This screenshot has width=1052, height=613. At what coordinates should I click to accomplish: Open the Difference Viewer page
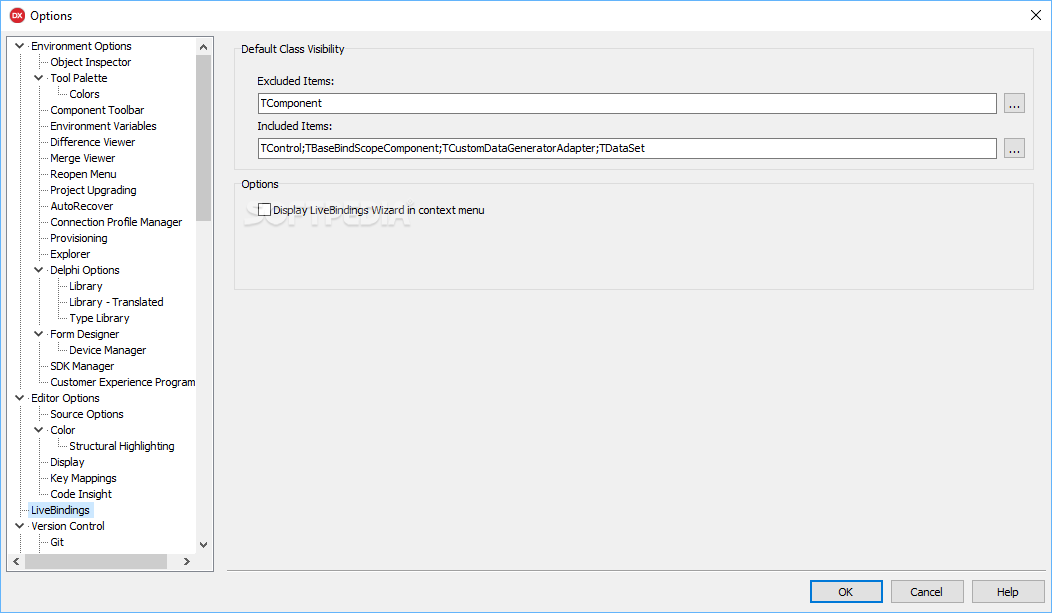click(x=93, y=142)
